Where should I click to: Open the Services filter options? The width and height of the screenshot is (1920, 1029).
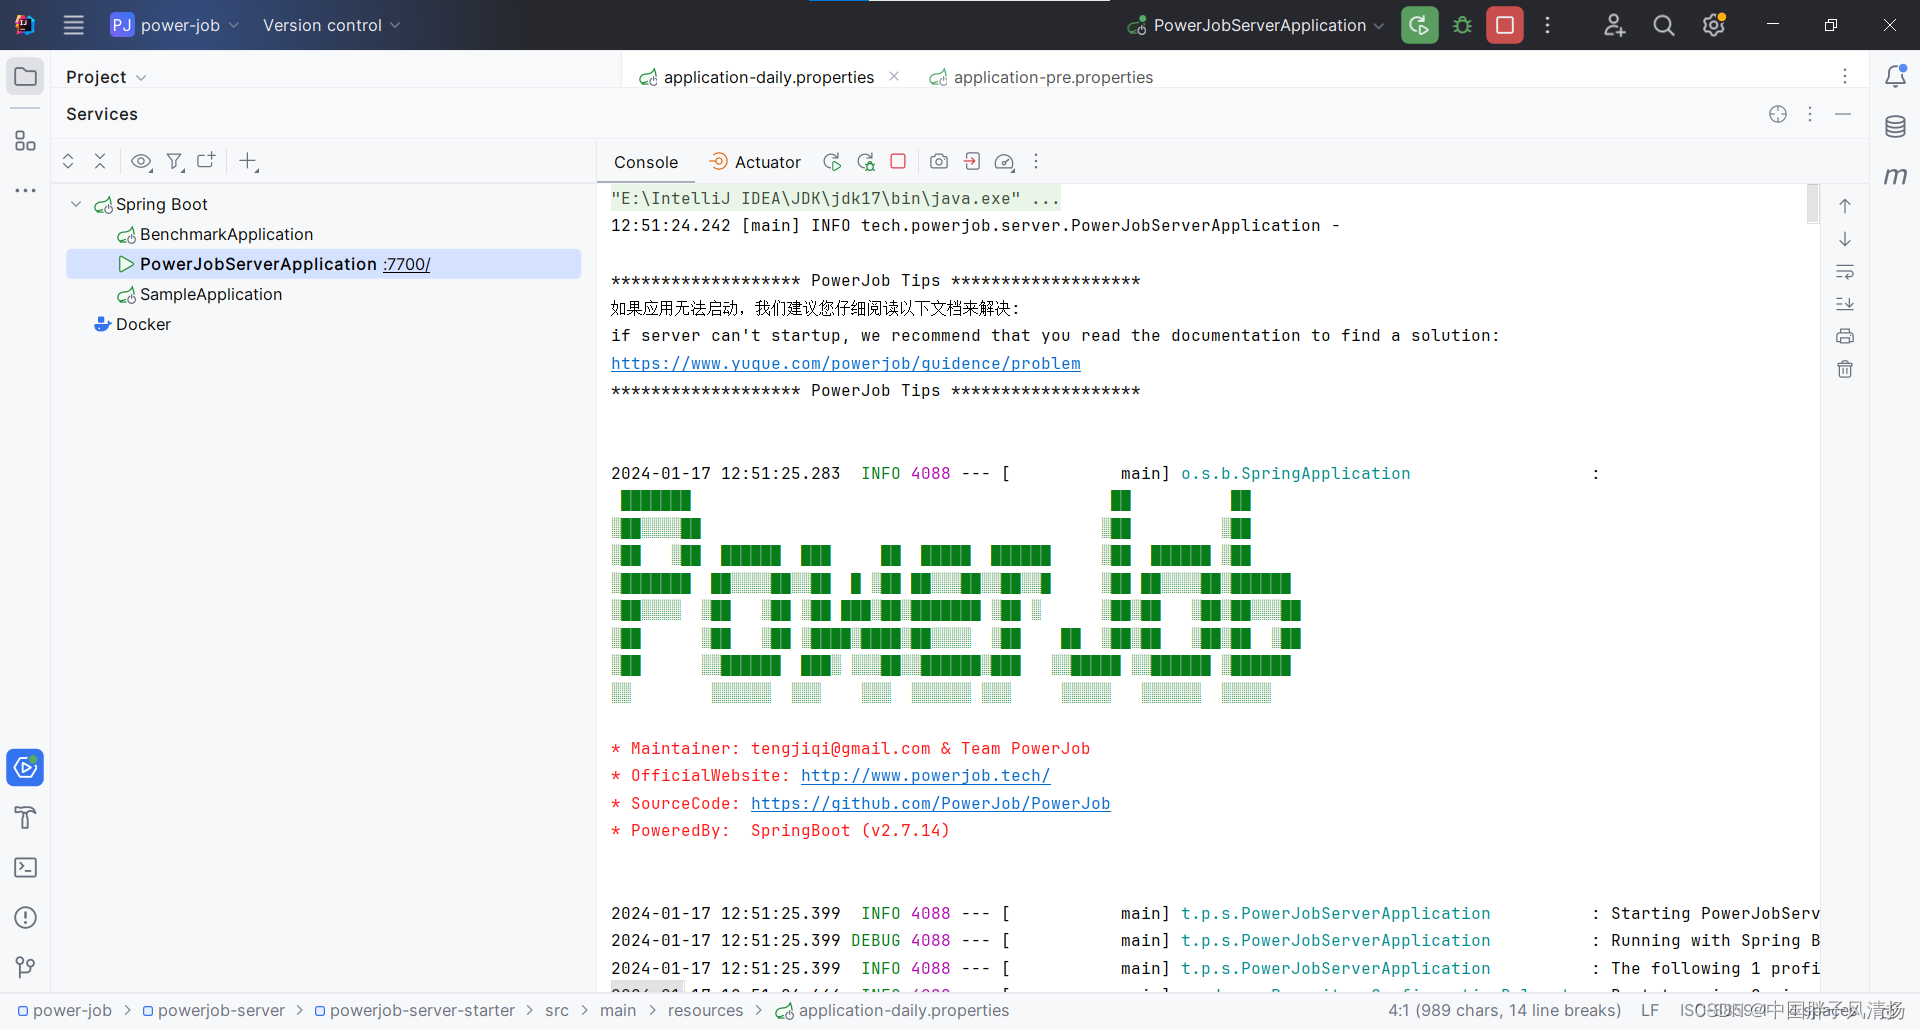175,161
